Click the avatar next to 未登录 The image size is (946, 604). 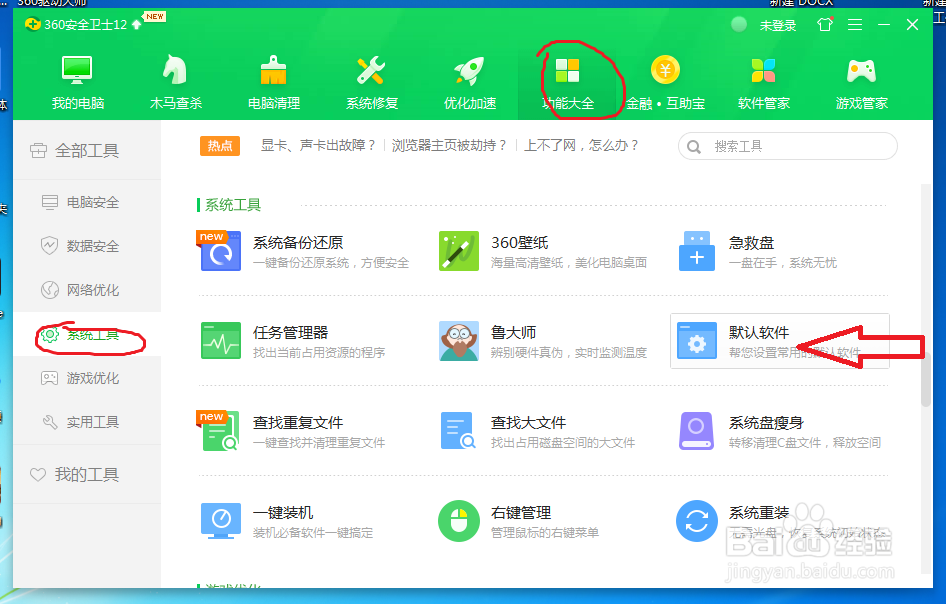738,24
